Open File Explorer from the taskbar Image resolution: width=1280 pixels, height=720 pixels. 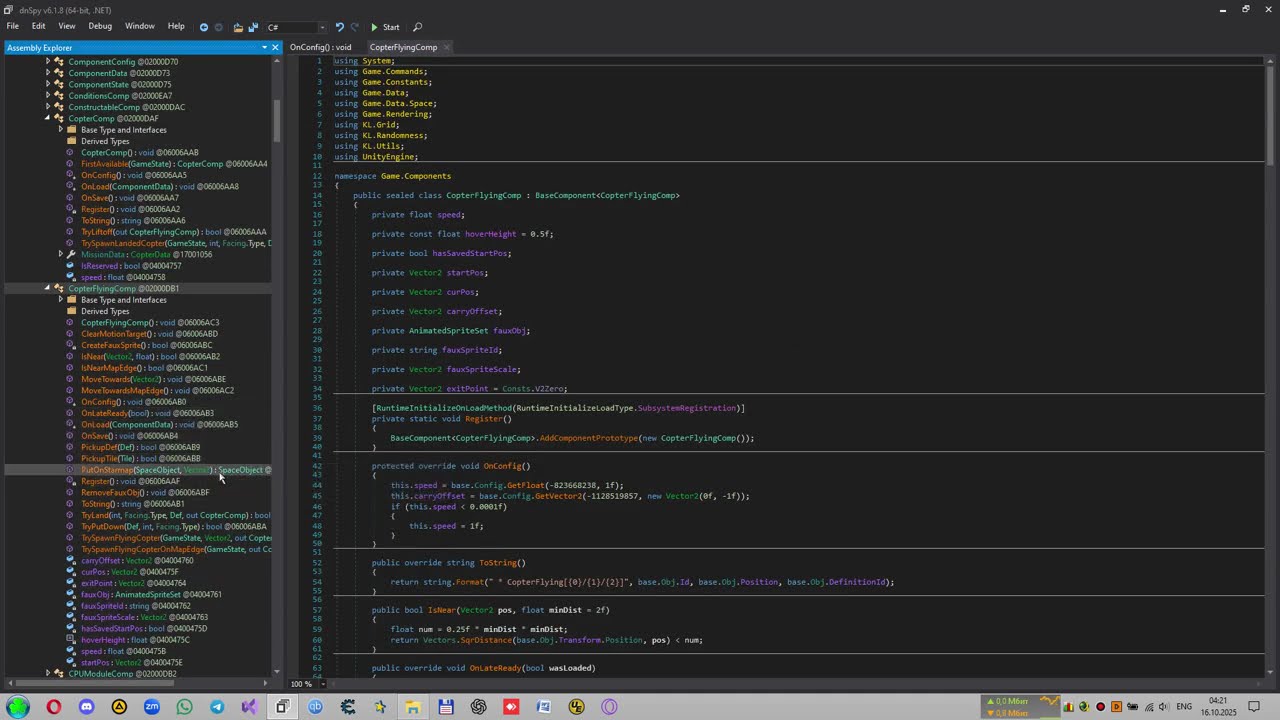413,707
